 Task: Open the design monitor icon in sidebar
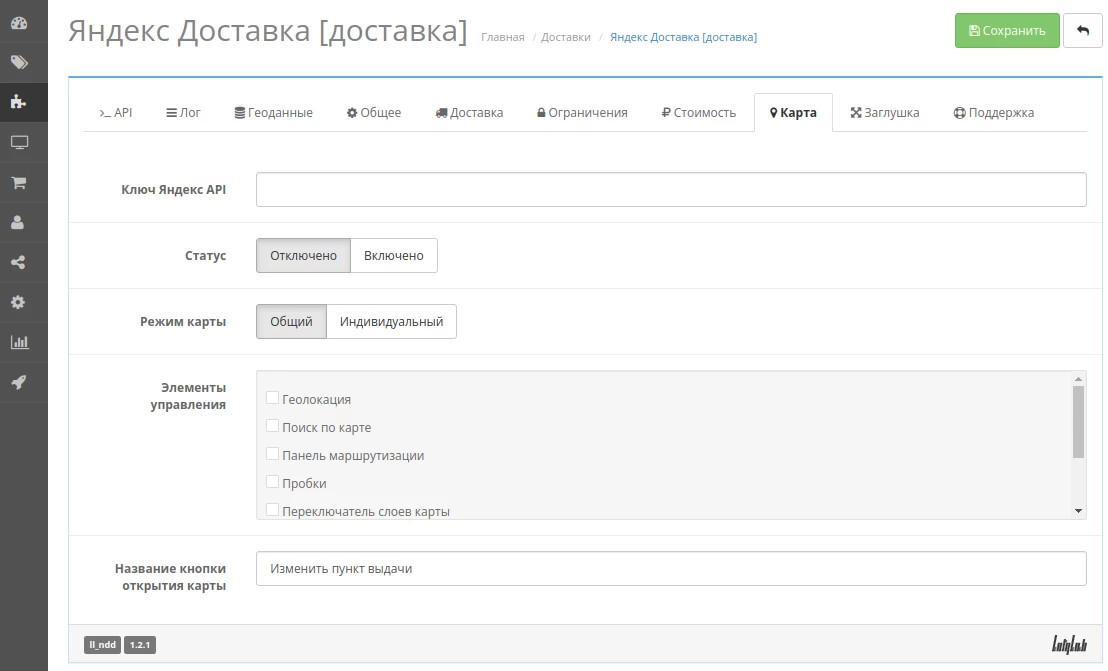[x=19, y=143]
